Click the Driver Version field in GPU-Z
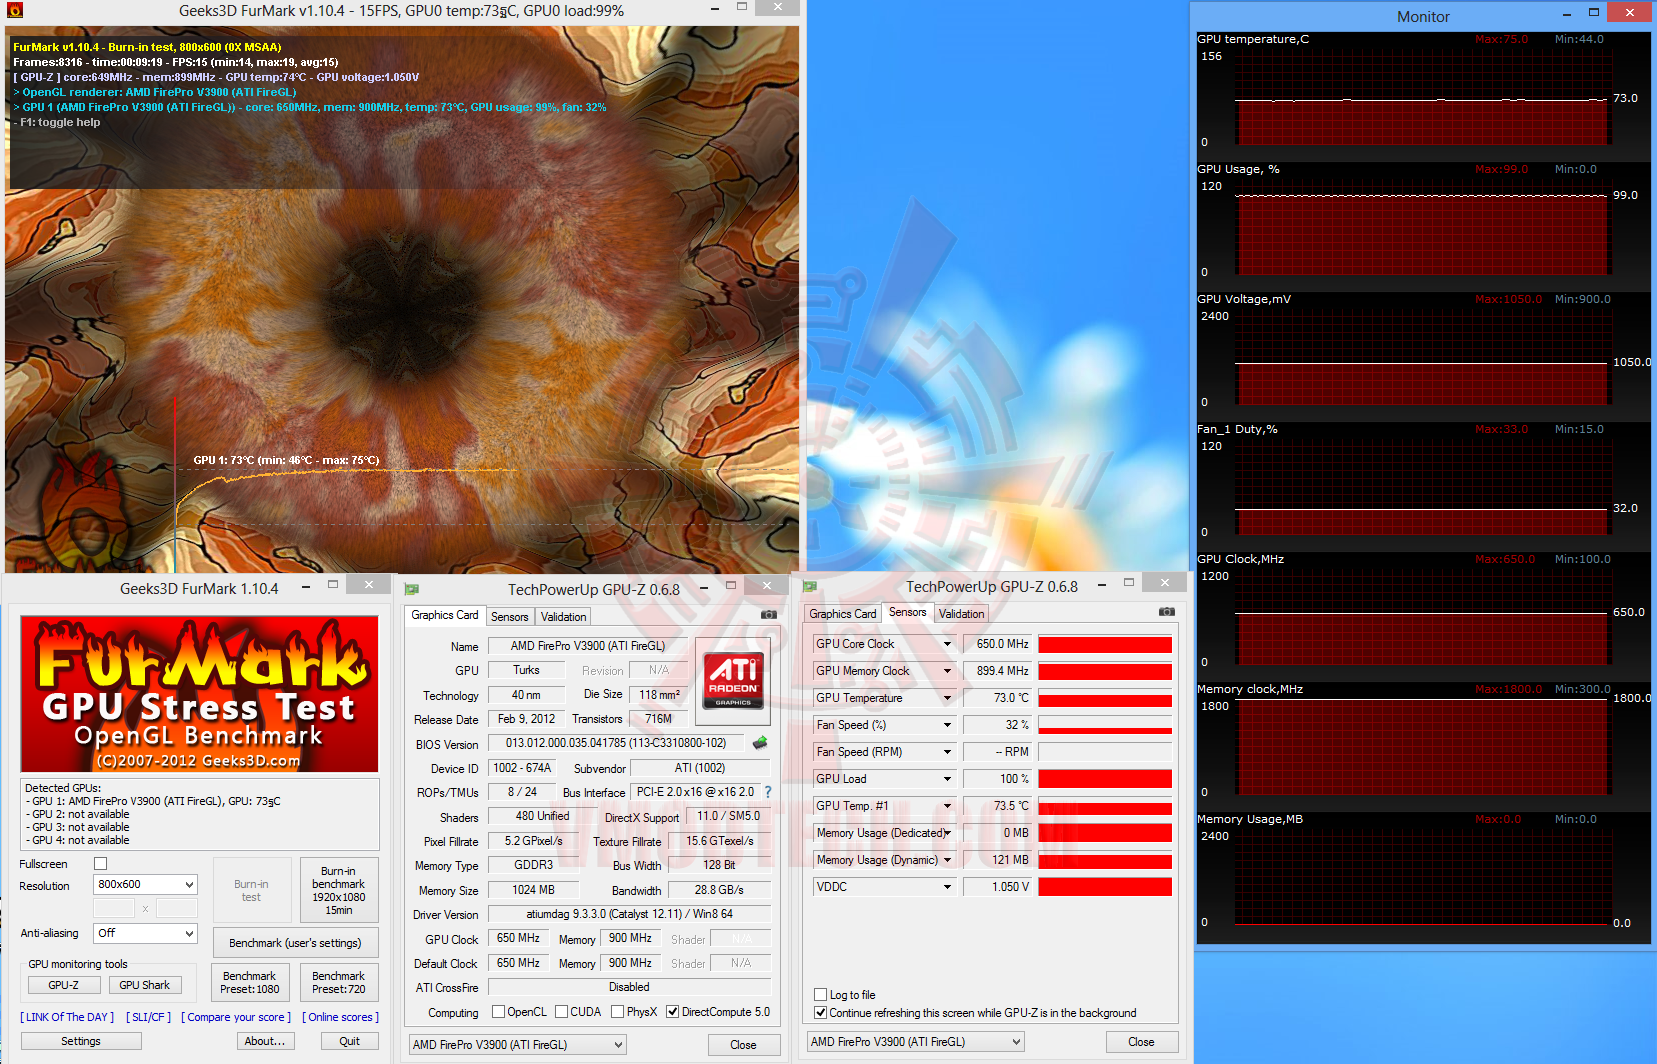 coord(630,914)
